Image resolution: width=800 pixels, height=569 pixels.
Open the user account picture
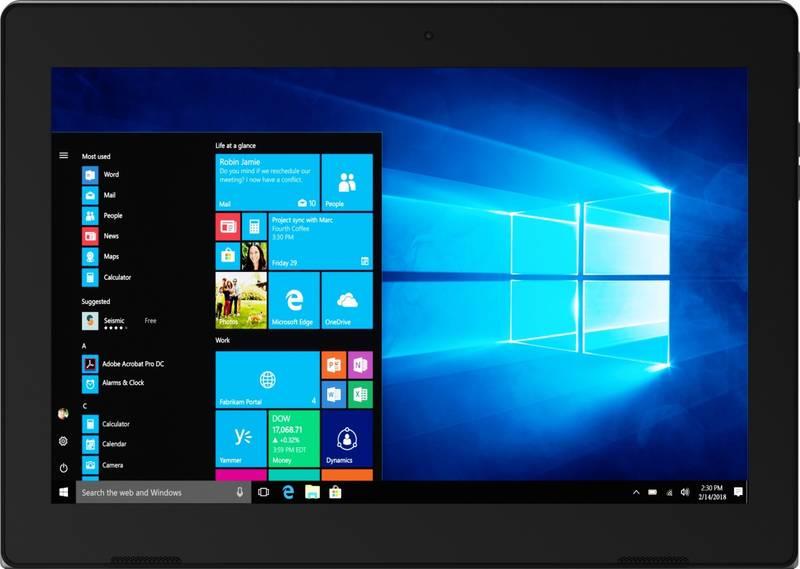63,413
